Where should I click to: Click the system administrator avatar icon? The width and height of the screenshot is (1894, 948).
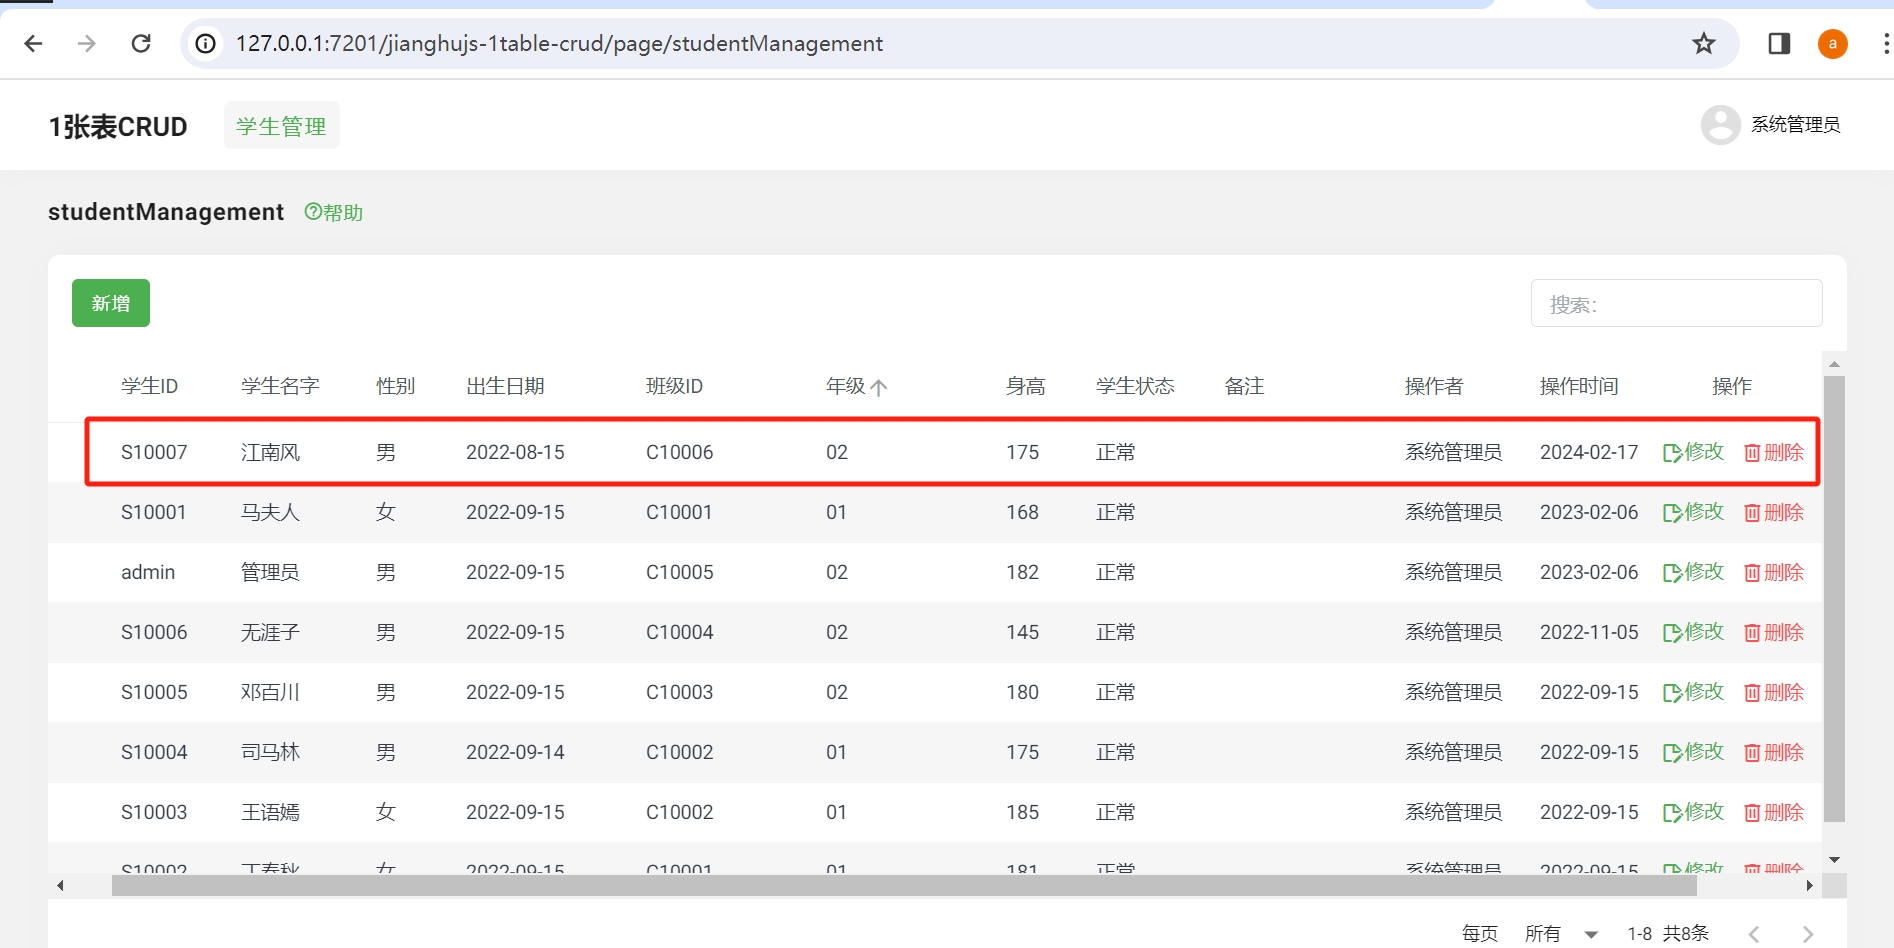click(x=1720, y=125)
